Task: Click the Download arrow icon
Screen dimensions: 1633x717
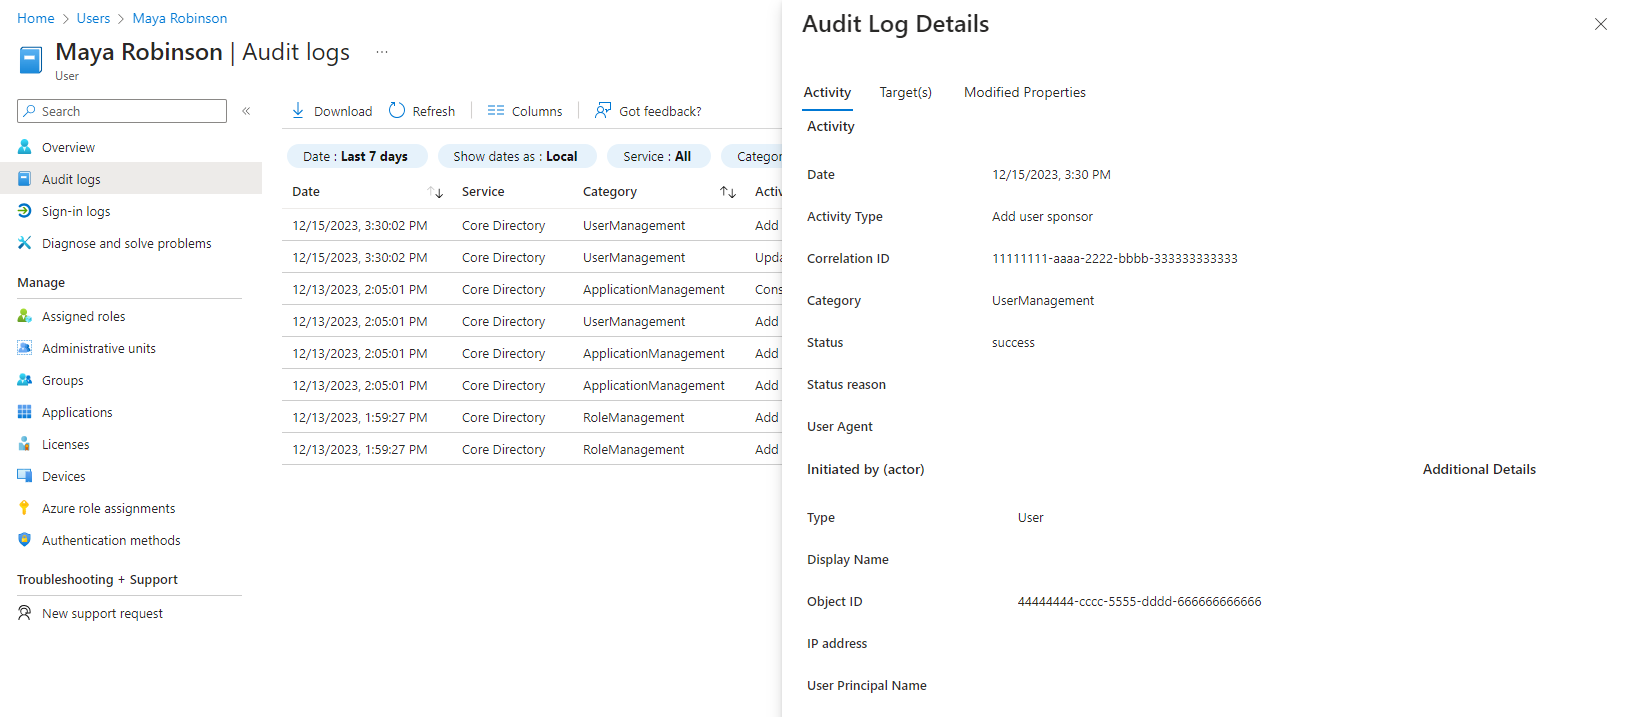Action: (298, 110)
